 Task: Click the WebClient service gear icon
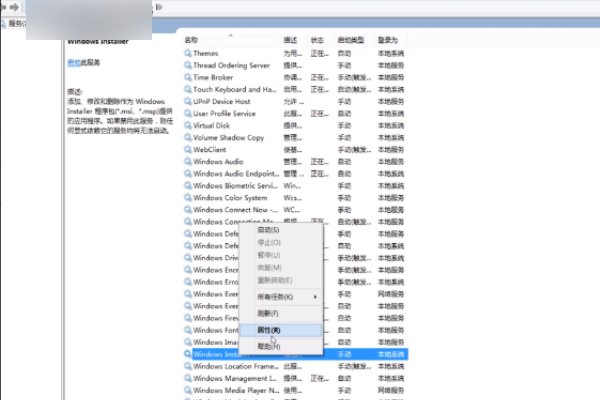click(x=188, y=149)
